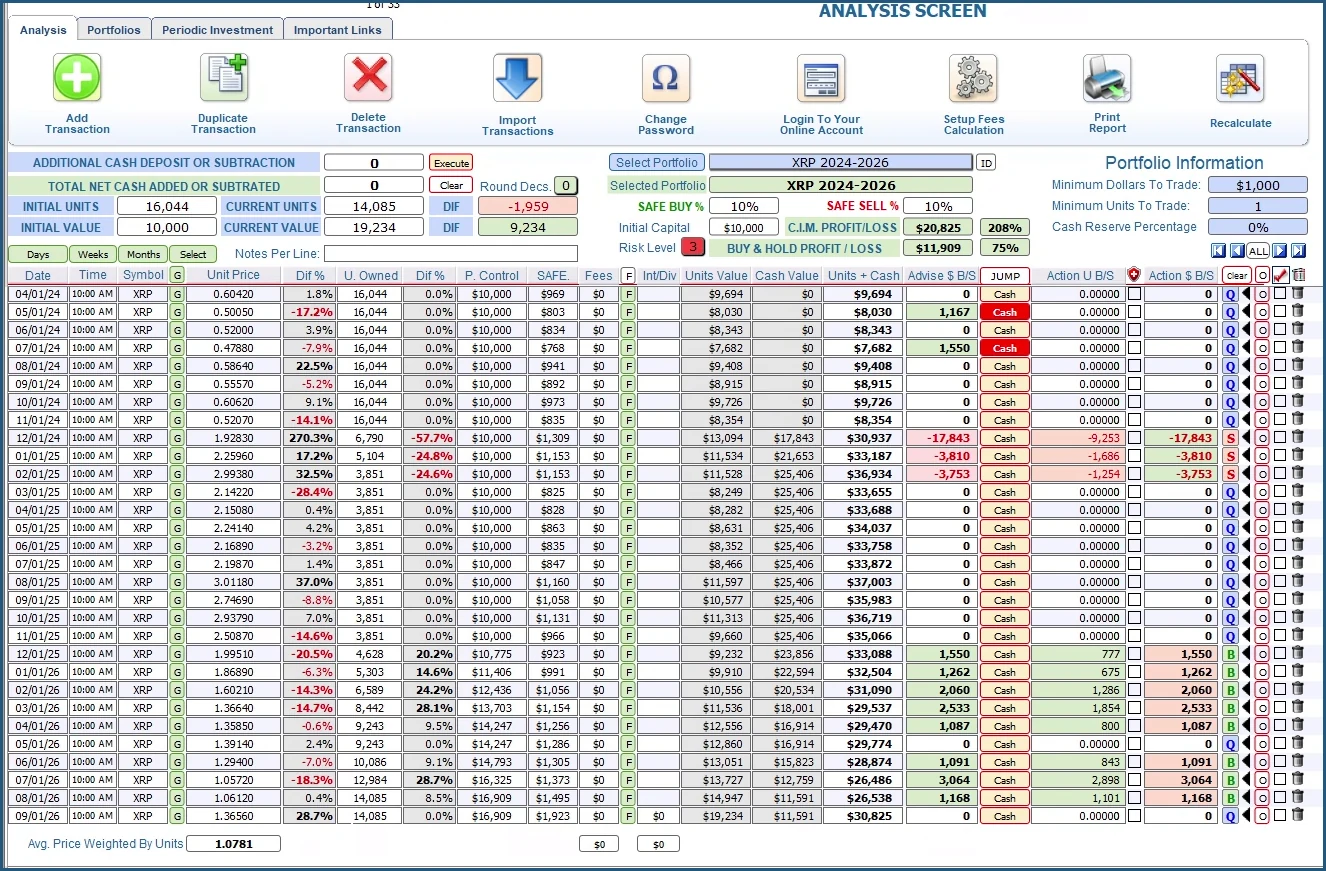The height and width of the screenshot is (871, 1326).
Task: Click the Recalculate icon
Action: tap(1240, 78)
